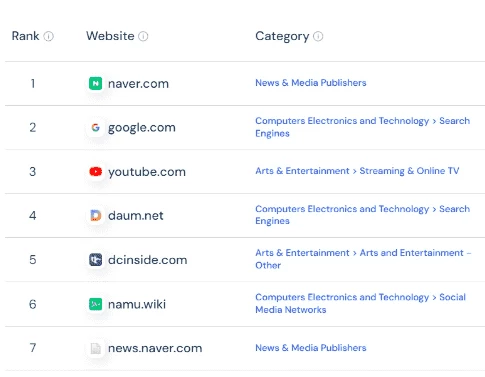Click the dcinside.com favicon
The image size is (485, 377).
tap(95, 260)
